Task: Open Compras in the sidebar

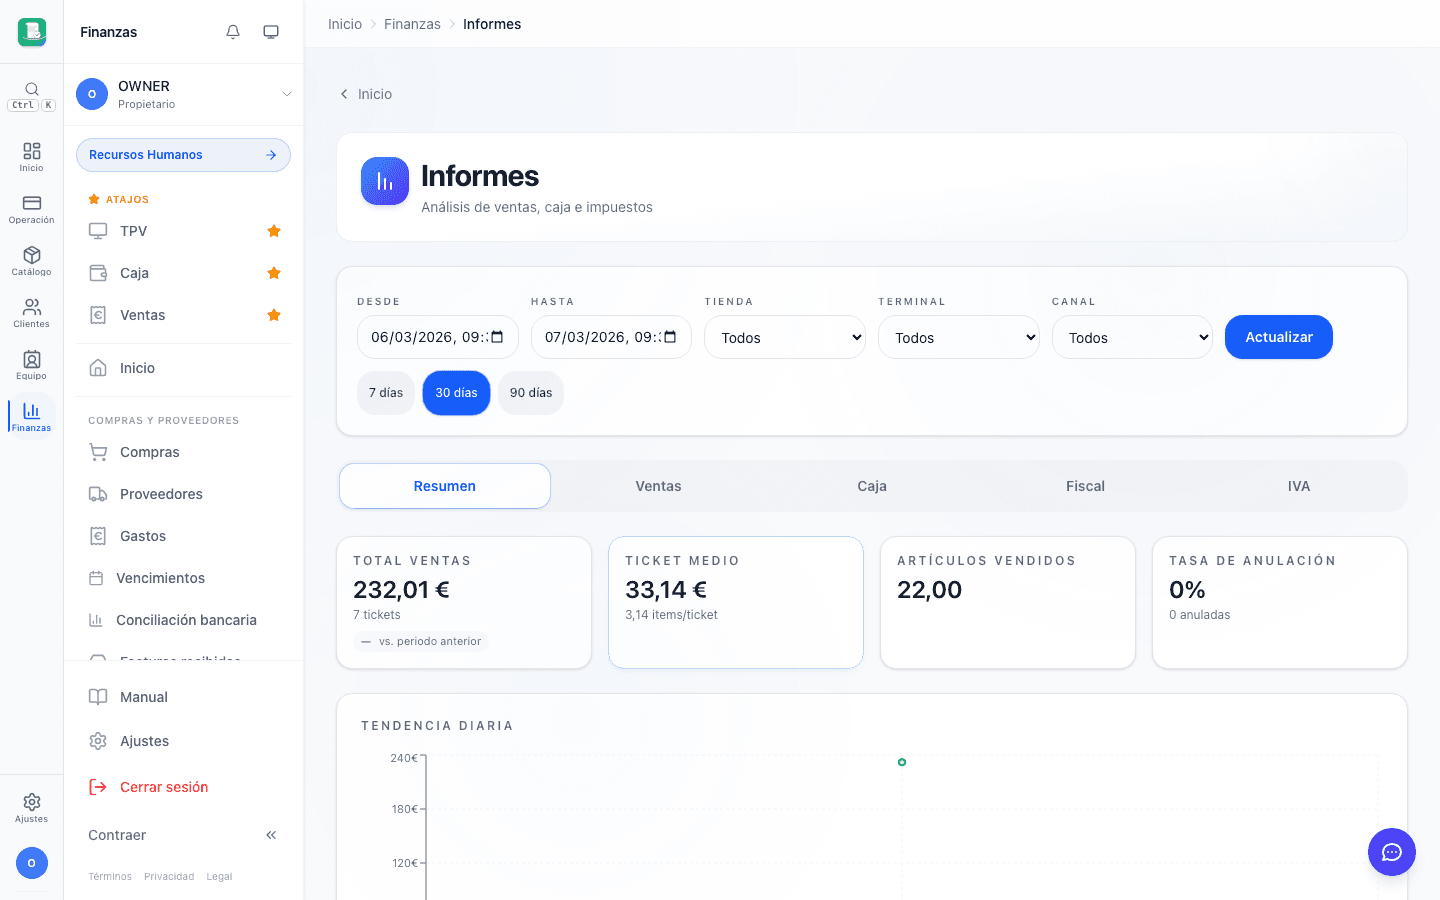Action: 184,452
